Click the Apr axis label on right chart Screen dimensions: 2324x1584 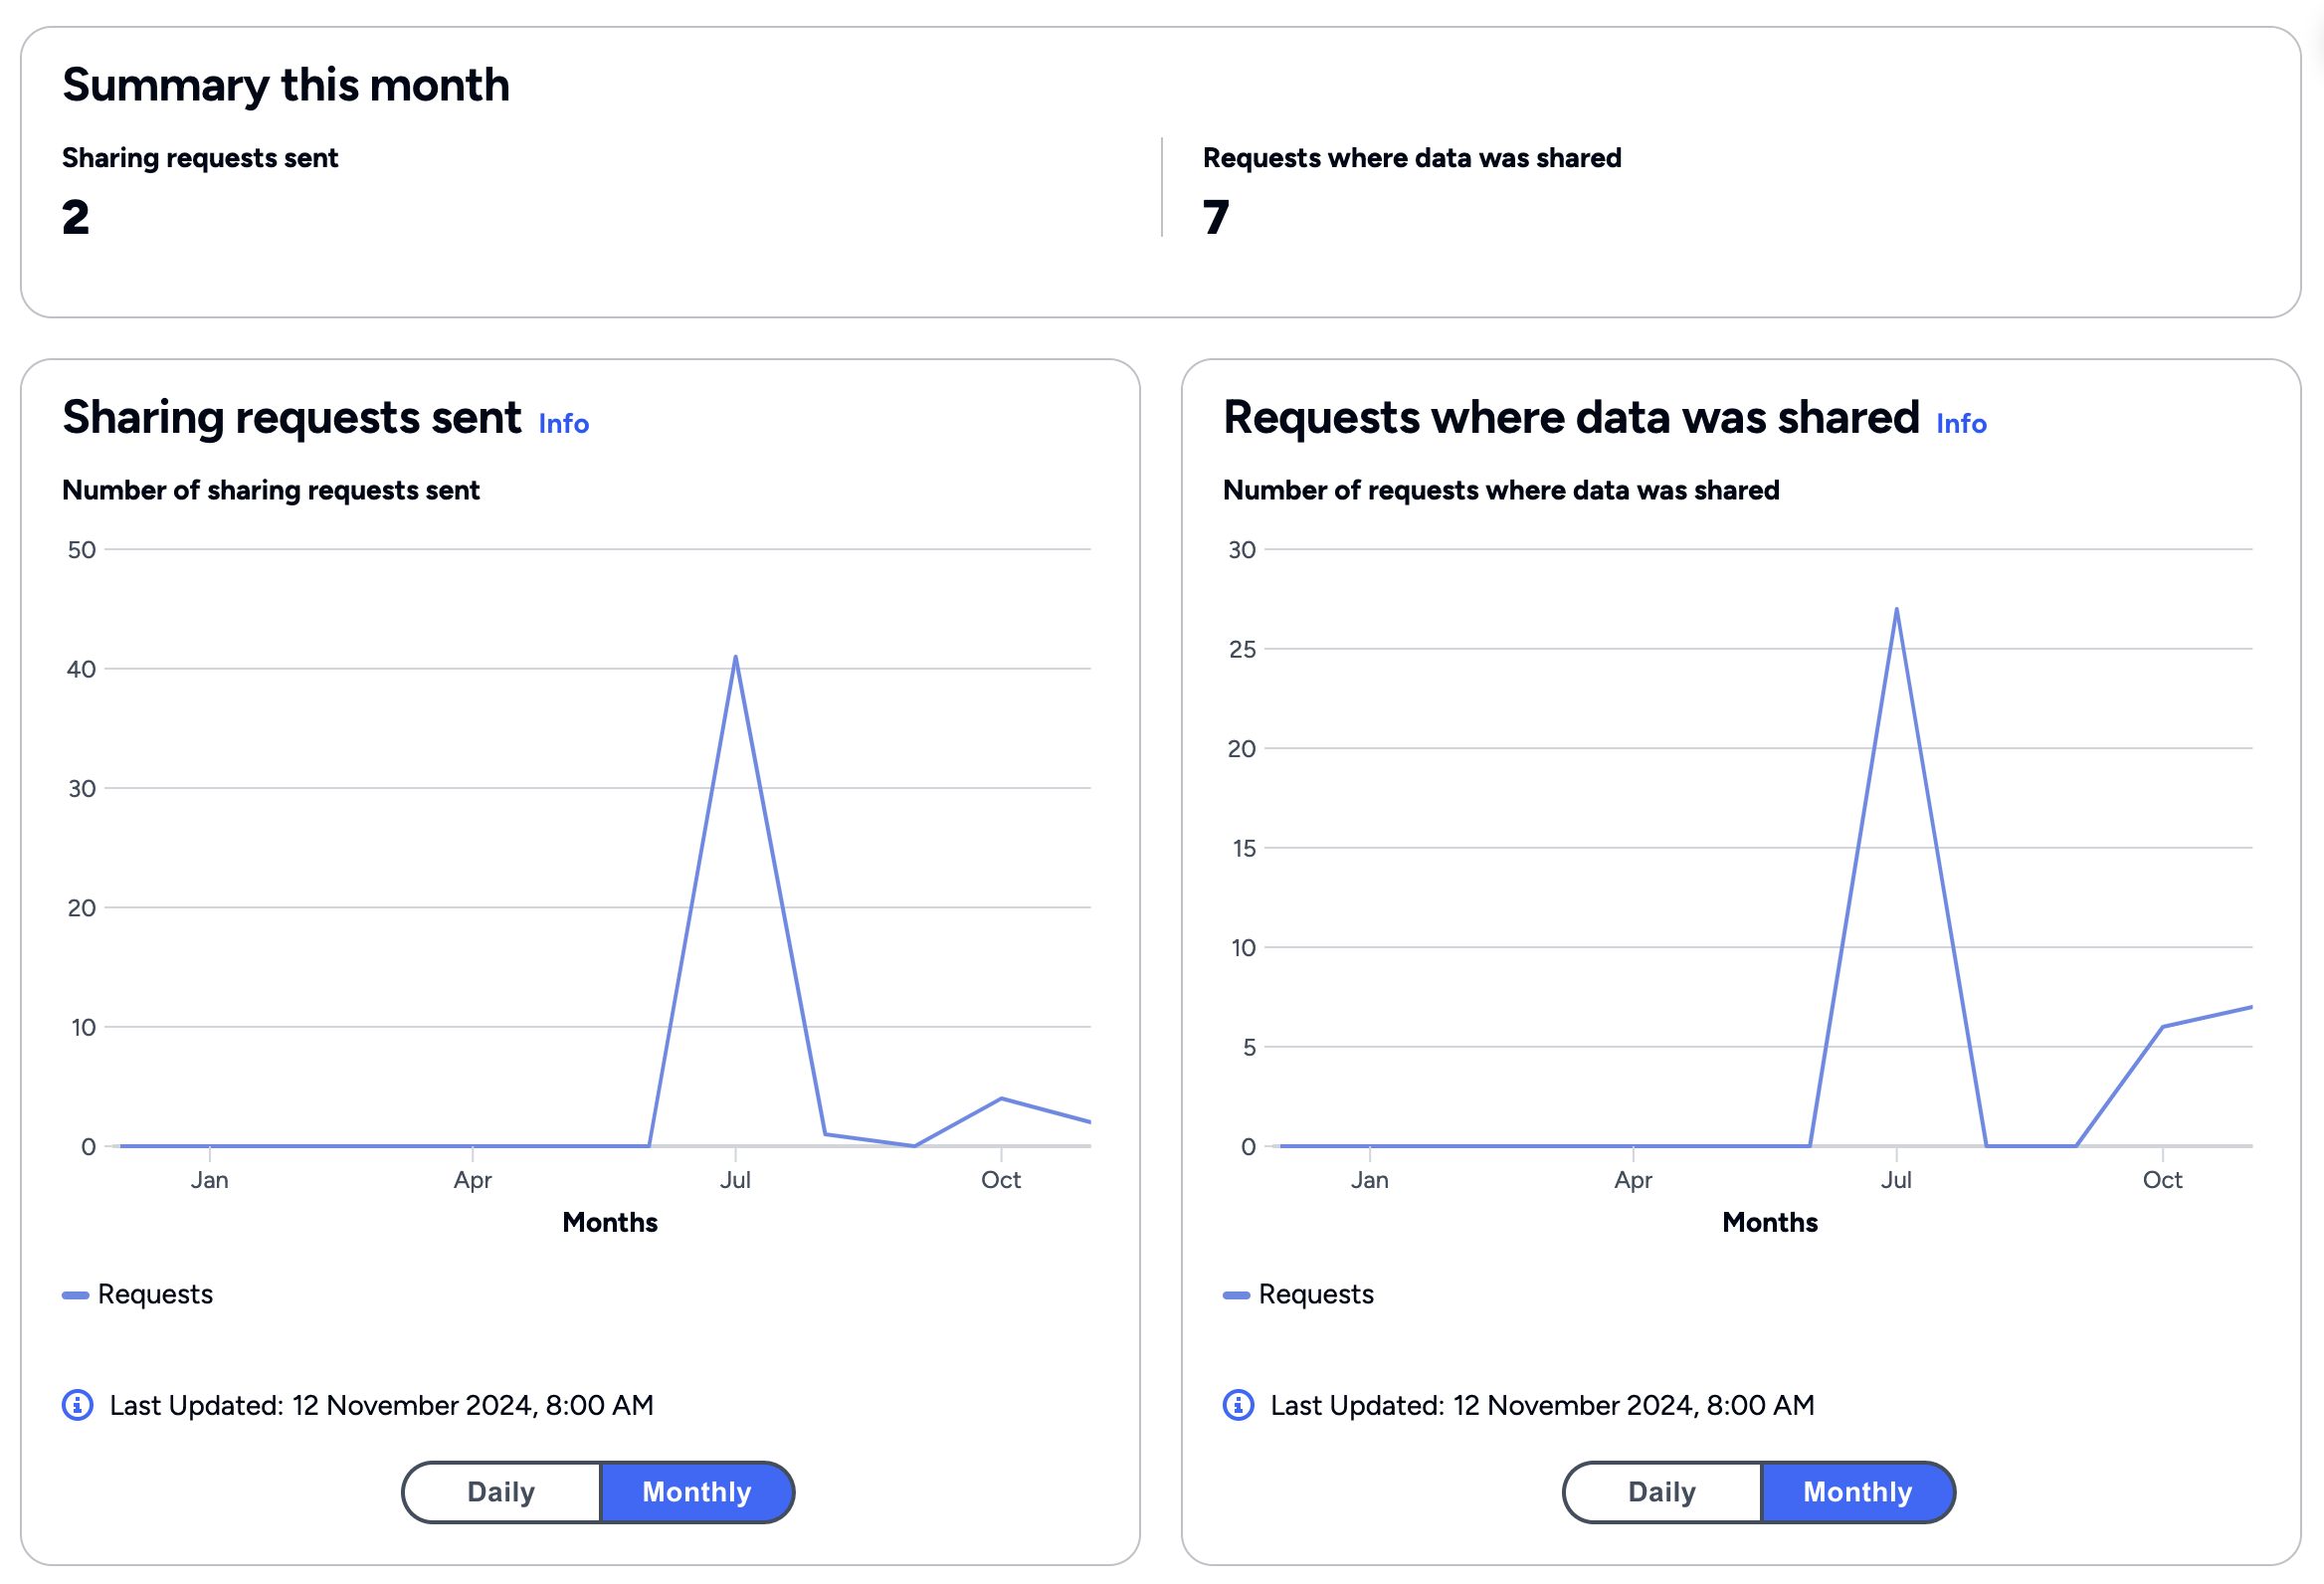(x=1633, y=1180)
